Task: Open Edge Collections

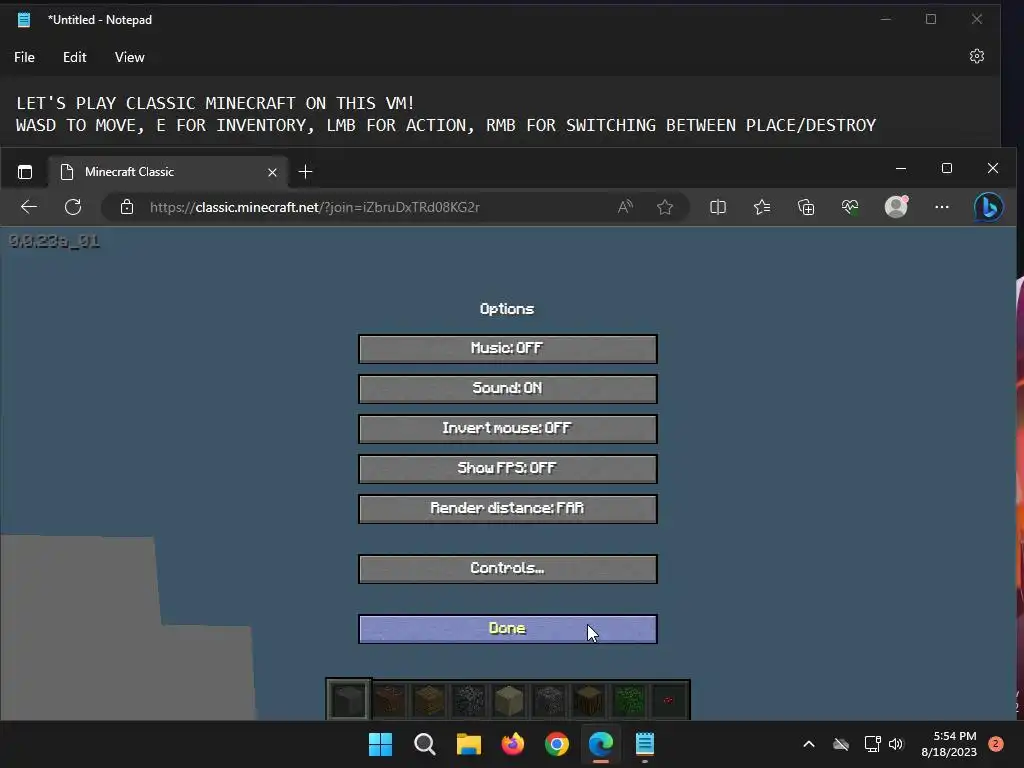Action: (x=806, y=207)
